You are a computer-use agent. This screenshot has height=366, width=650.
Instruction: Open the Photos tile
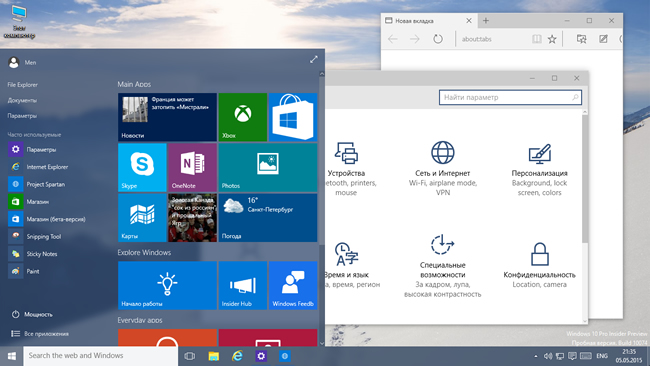click(x=268, y=167)
